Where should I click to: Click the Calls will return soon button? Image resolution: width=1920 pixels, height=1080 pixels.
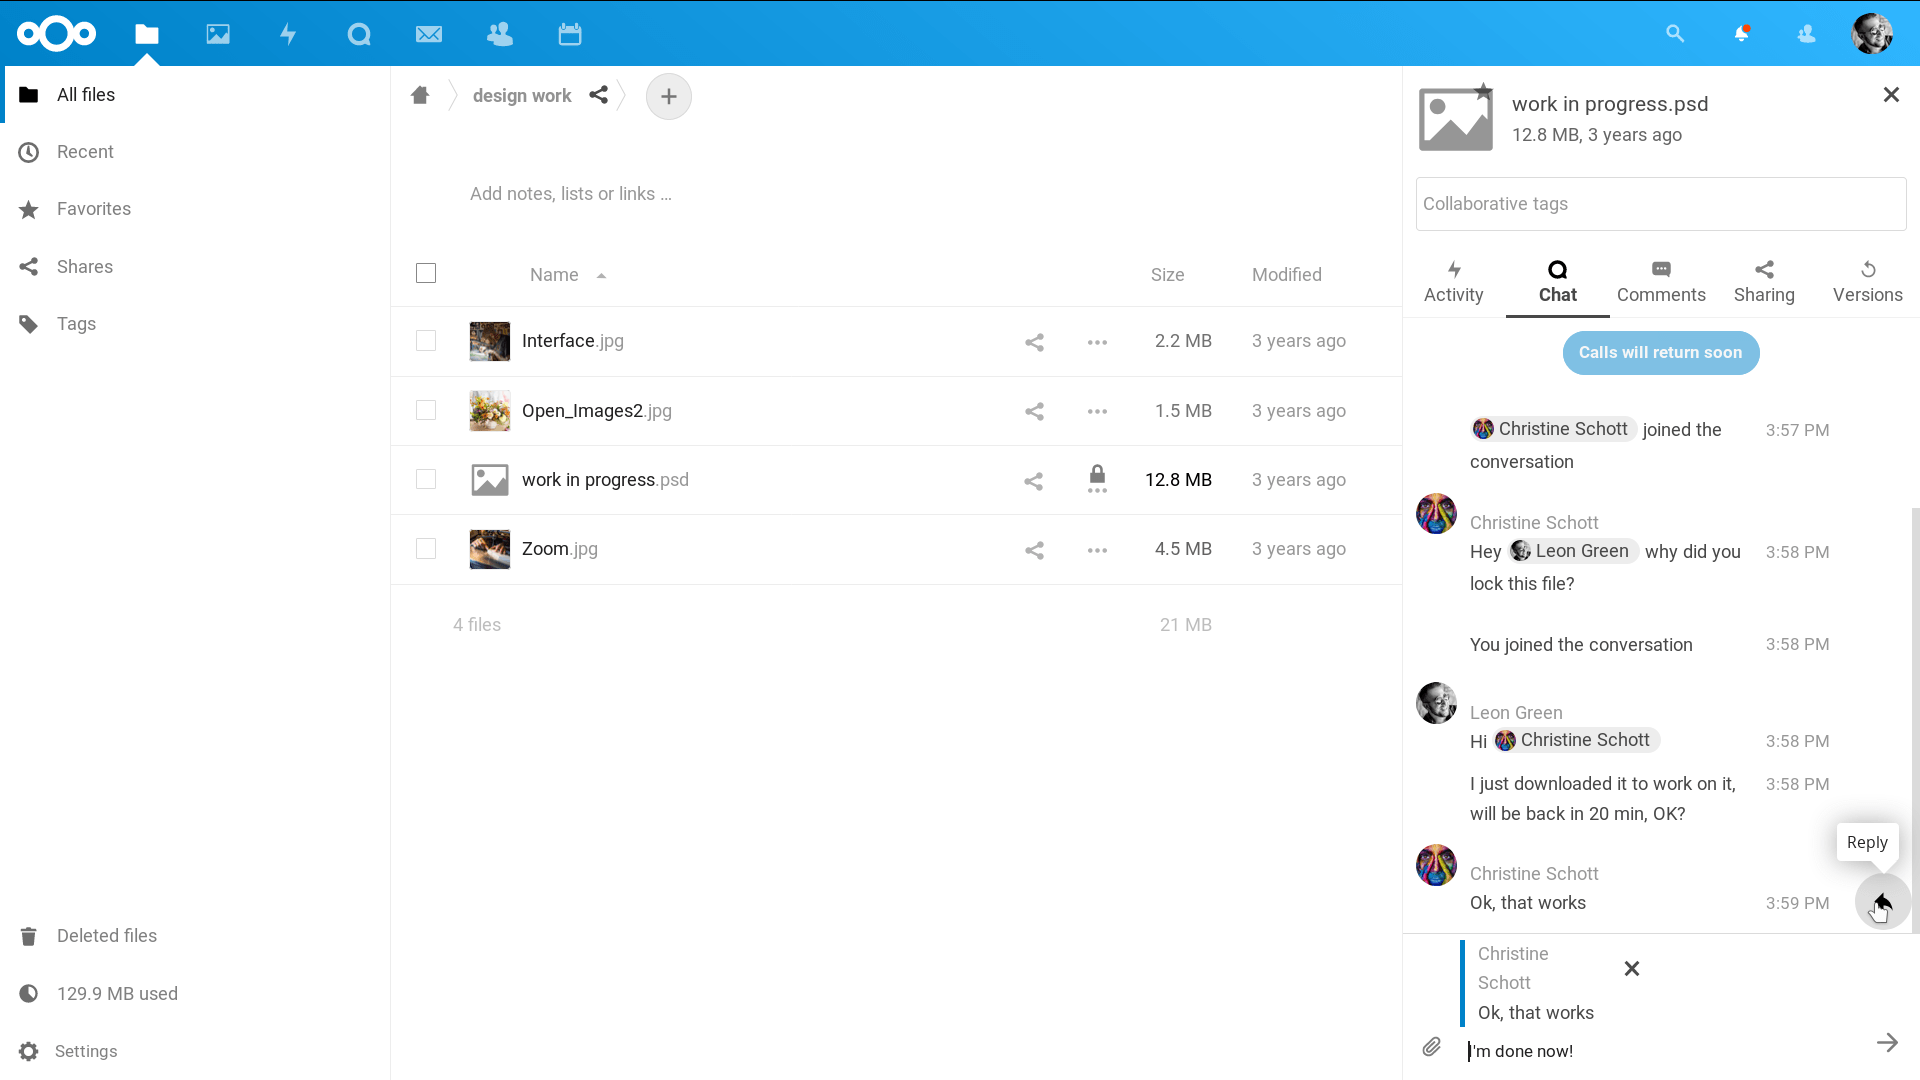coord(1660,353)
